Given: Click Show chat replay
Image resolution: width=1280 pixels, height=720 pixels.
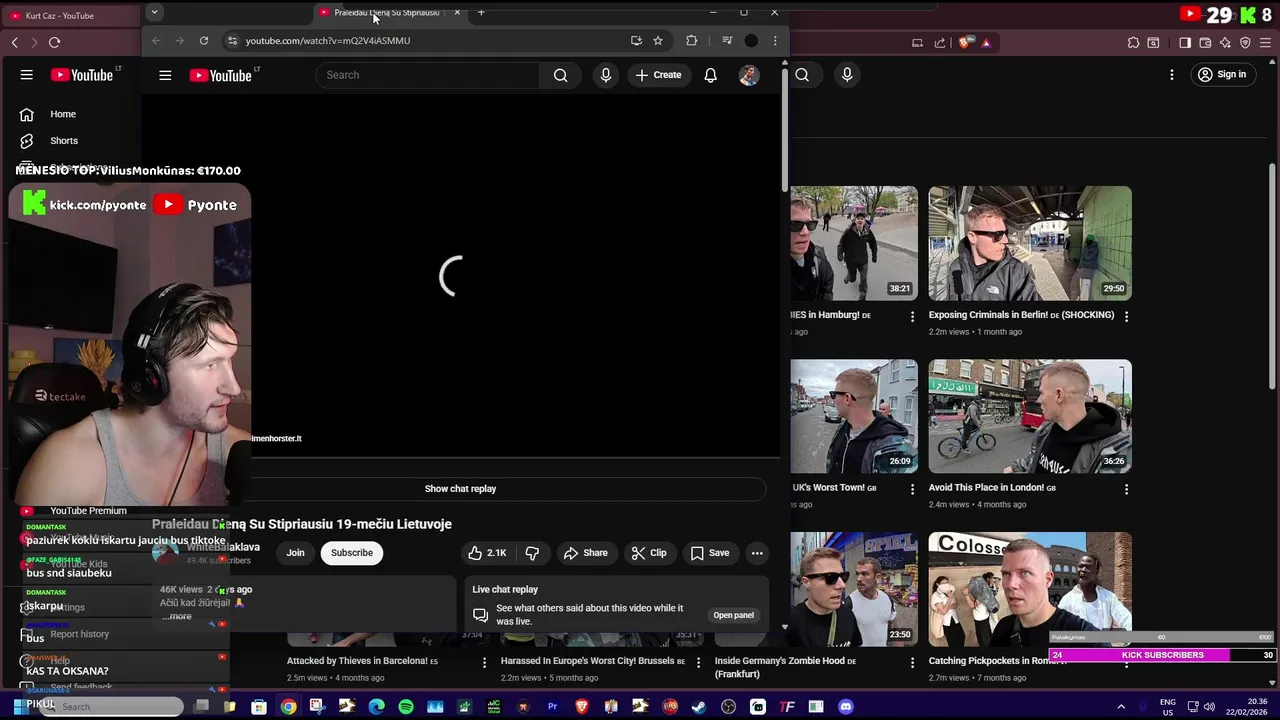Looking at the screenshot, I should tap(460, 489).
